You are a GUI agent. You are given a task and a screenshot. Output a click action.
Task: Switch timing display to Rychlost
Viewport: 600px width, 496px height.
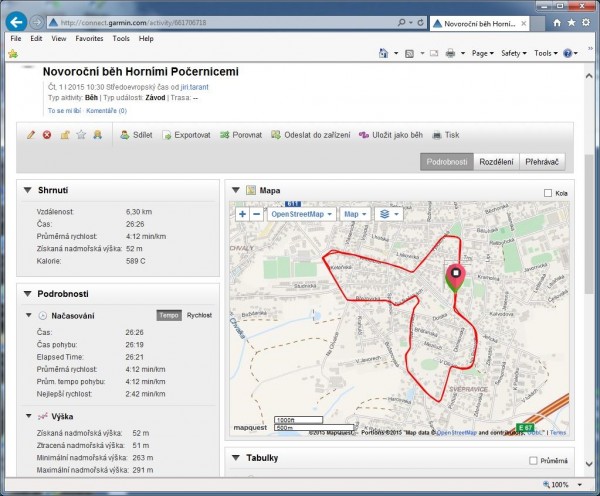(x=199, y=315)
